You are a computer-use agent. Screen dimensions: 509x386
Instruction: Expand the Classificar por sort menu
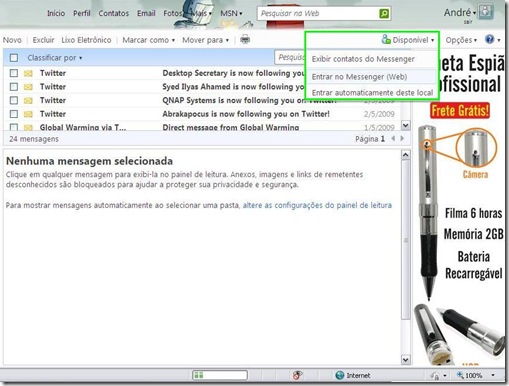(55, 58)
